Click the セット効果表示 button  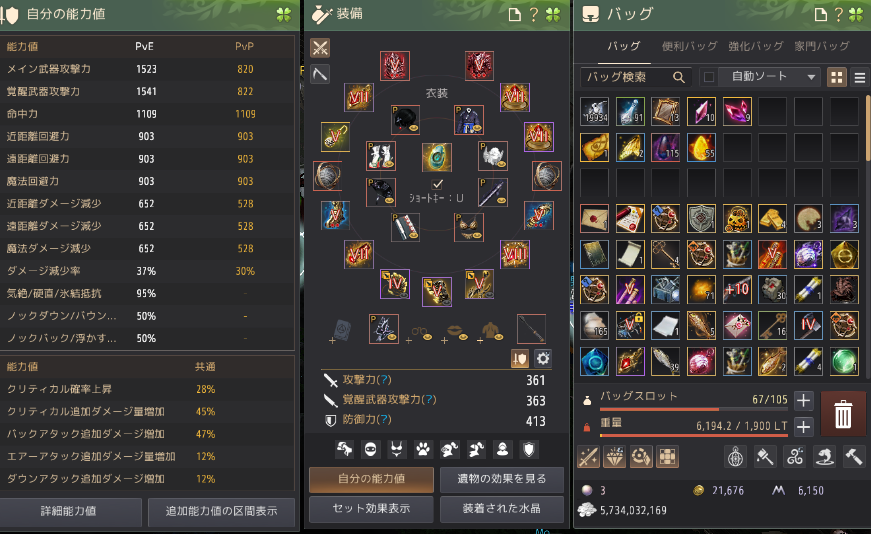(x=371, y=508)
